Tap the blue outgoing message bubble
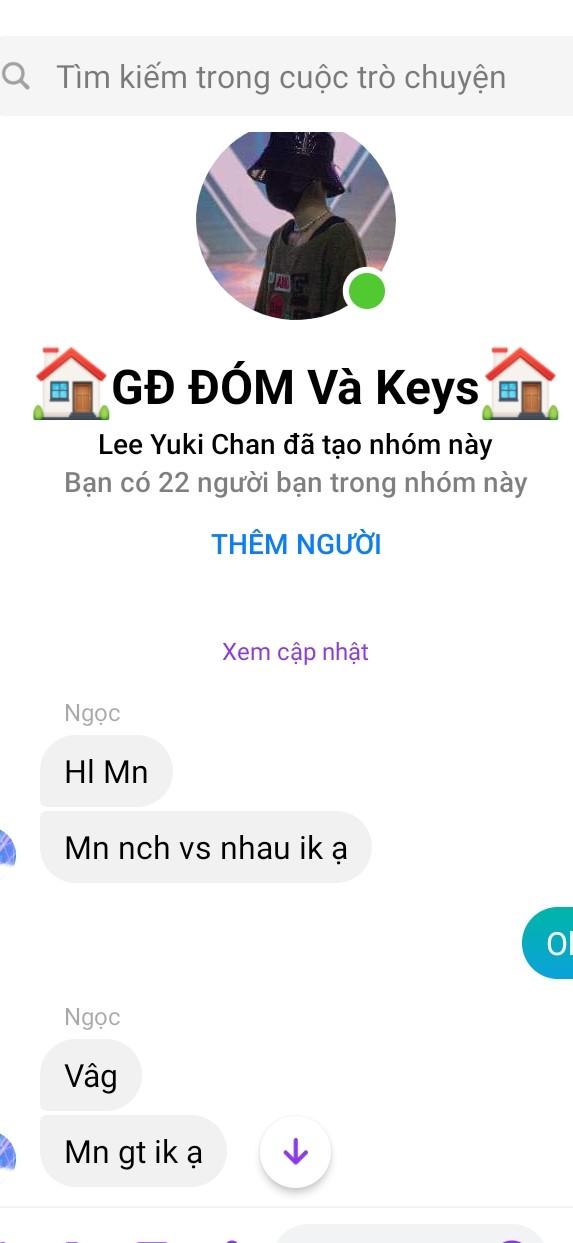Viewport: 573px width, 1243px height. [x=548, y=942]
